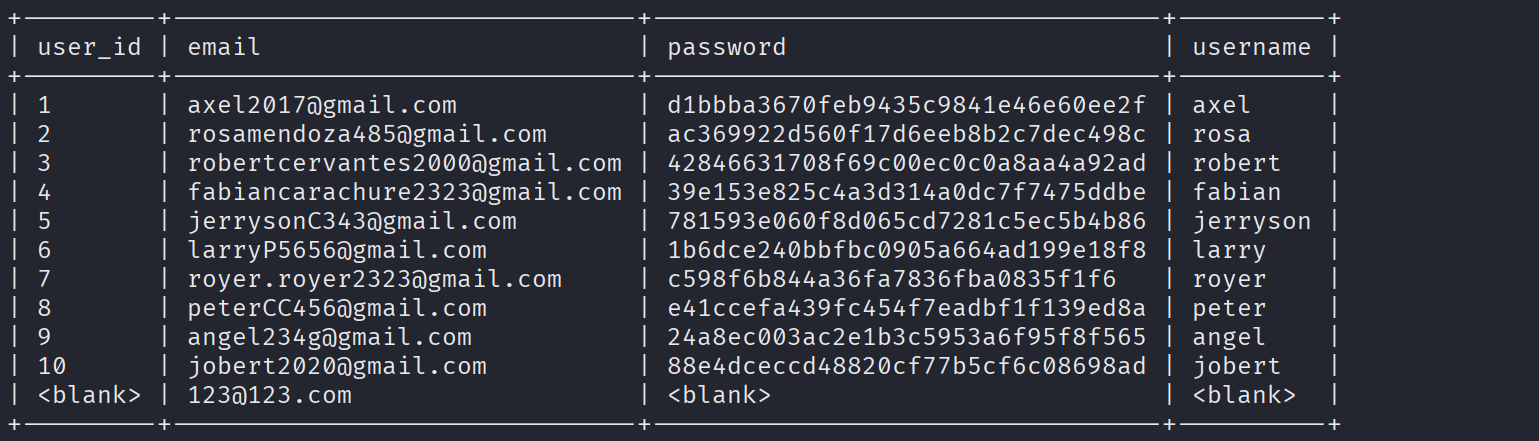
Task: Click password hash starting with ac369922
Action: (x=907, y=134)
